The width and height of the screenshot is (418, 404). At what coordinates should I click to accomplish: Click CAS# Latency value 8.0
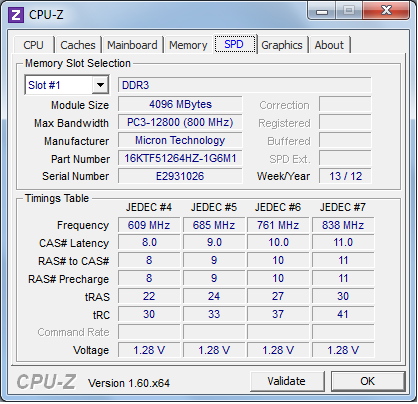pyautogui.click(x=149, y=242)
